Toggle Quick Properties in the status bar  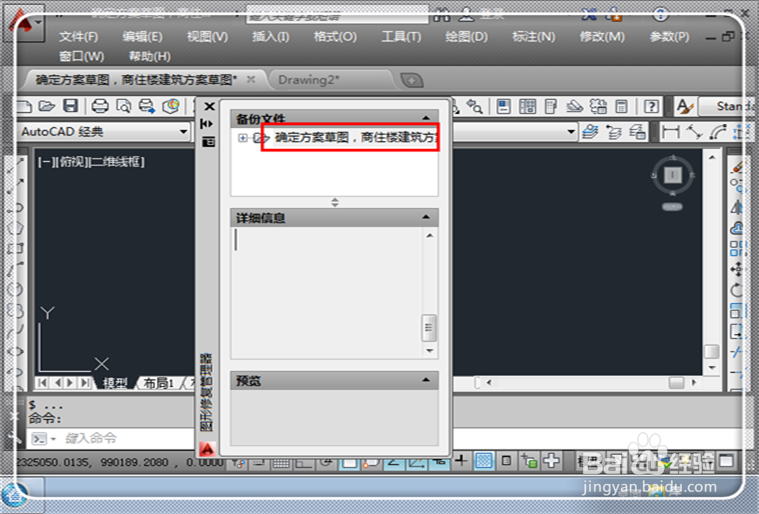pyautogui.click(x=506, y=461)
